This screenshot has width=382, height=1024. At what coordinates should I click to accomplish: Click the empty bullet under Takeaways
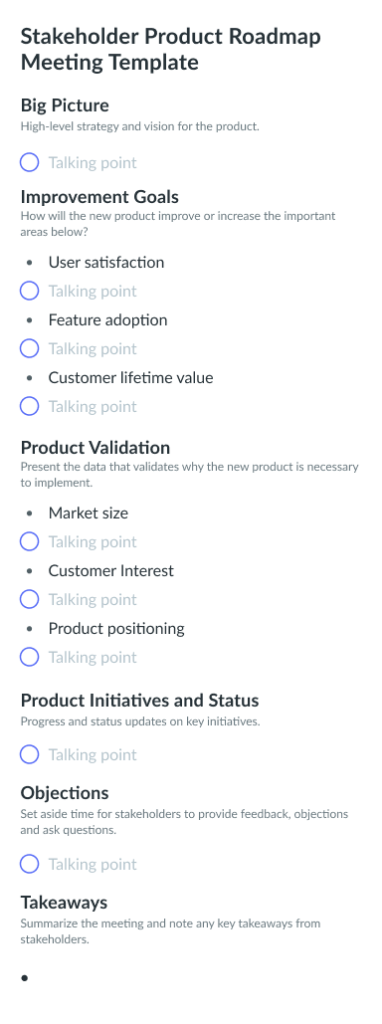(25, 978)
